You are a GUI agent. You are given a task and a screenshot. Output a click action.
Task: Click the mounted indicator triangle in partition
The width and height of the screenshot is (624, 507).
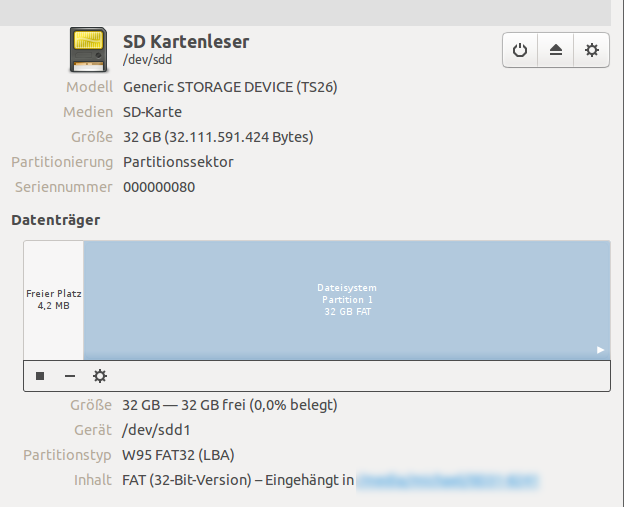coord(600,350)
